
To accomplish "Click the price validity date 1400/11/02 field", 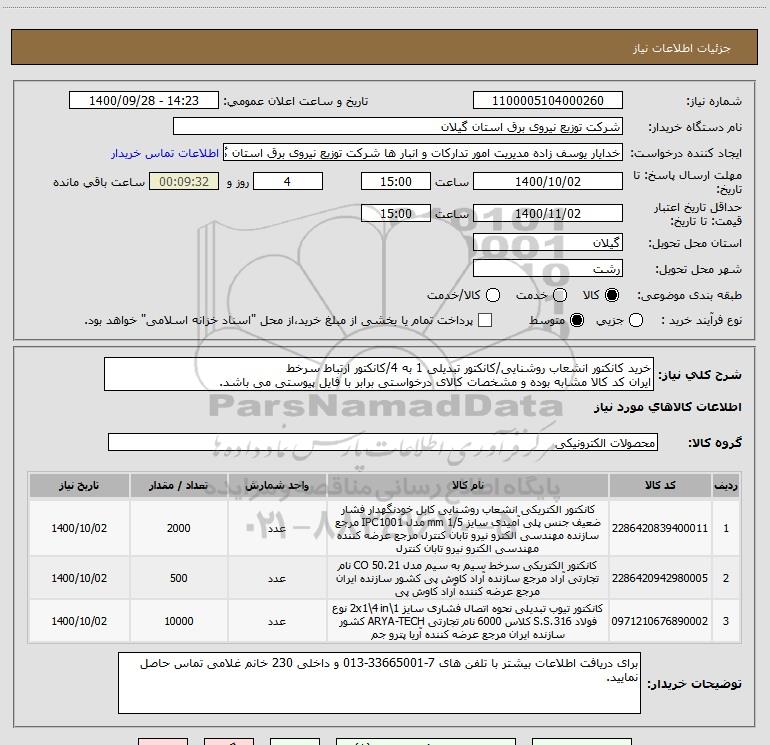I will click(x=548, y=214).
